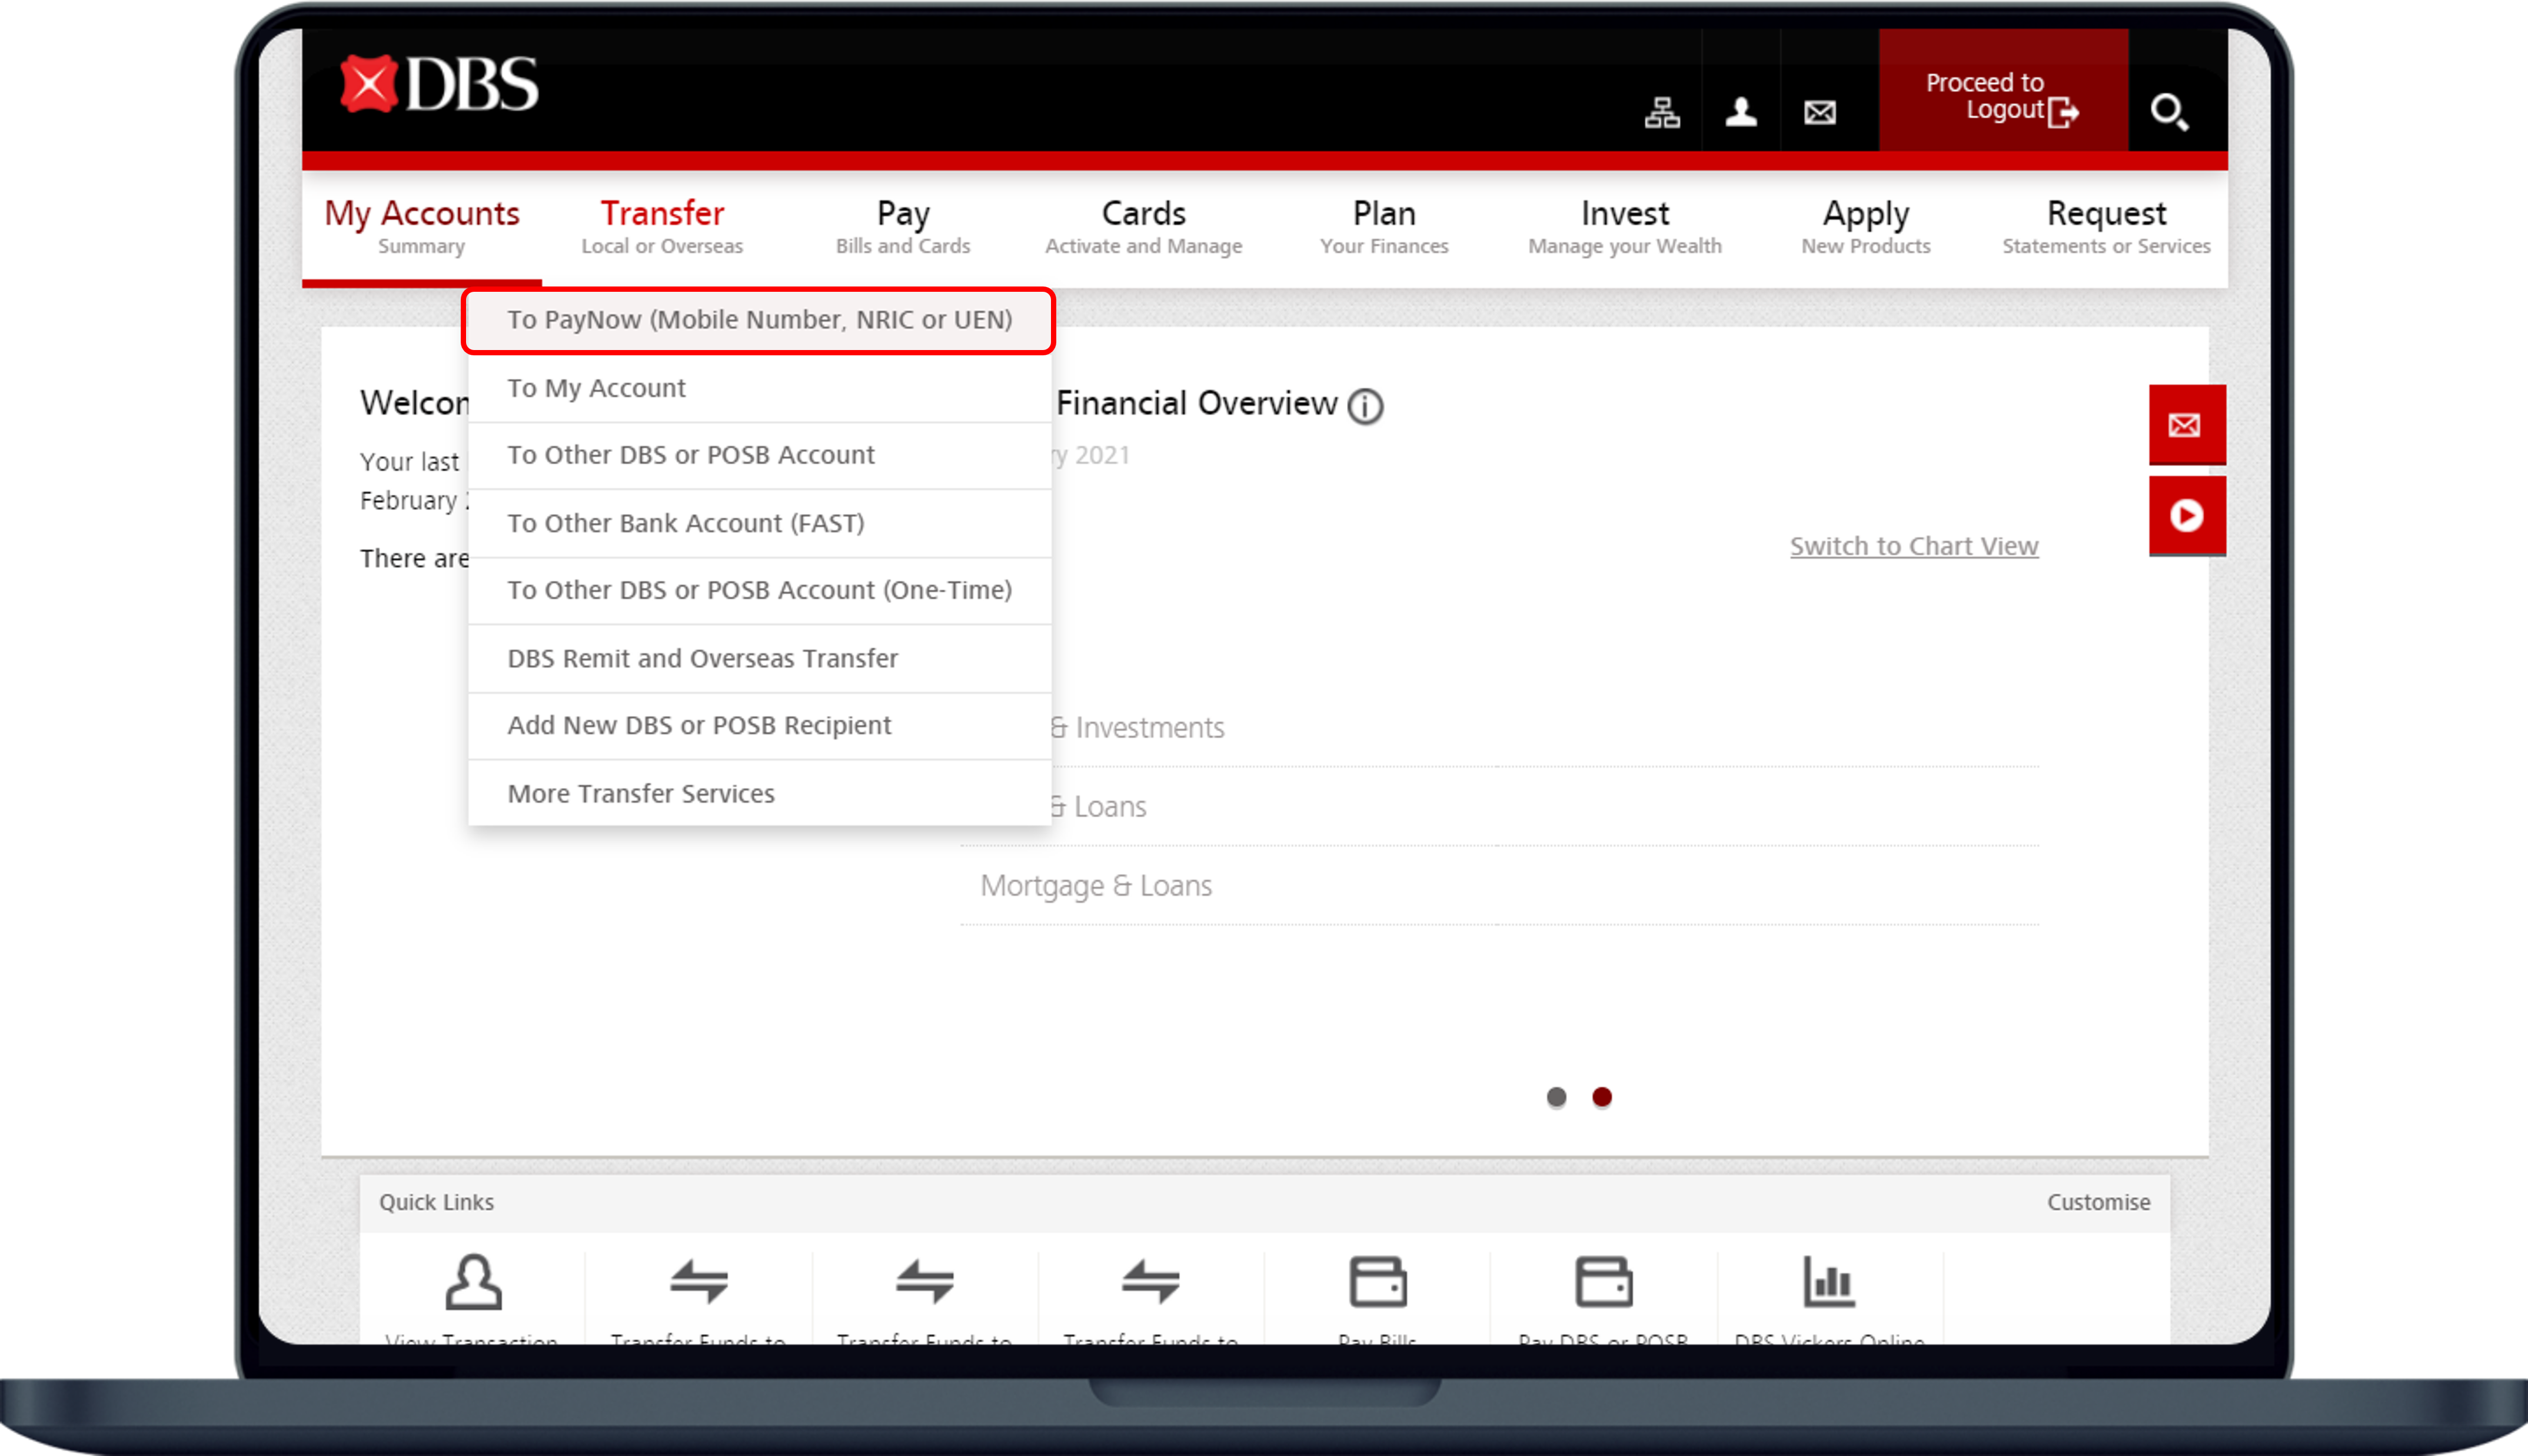2528x1456 pixels.
Task: Open the user profile icon
Action: [x=1741, y=112]
